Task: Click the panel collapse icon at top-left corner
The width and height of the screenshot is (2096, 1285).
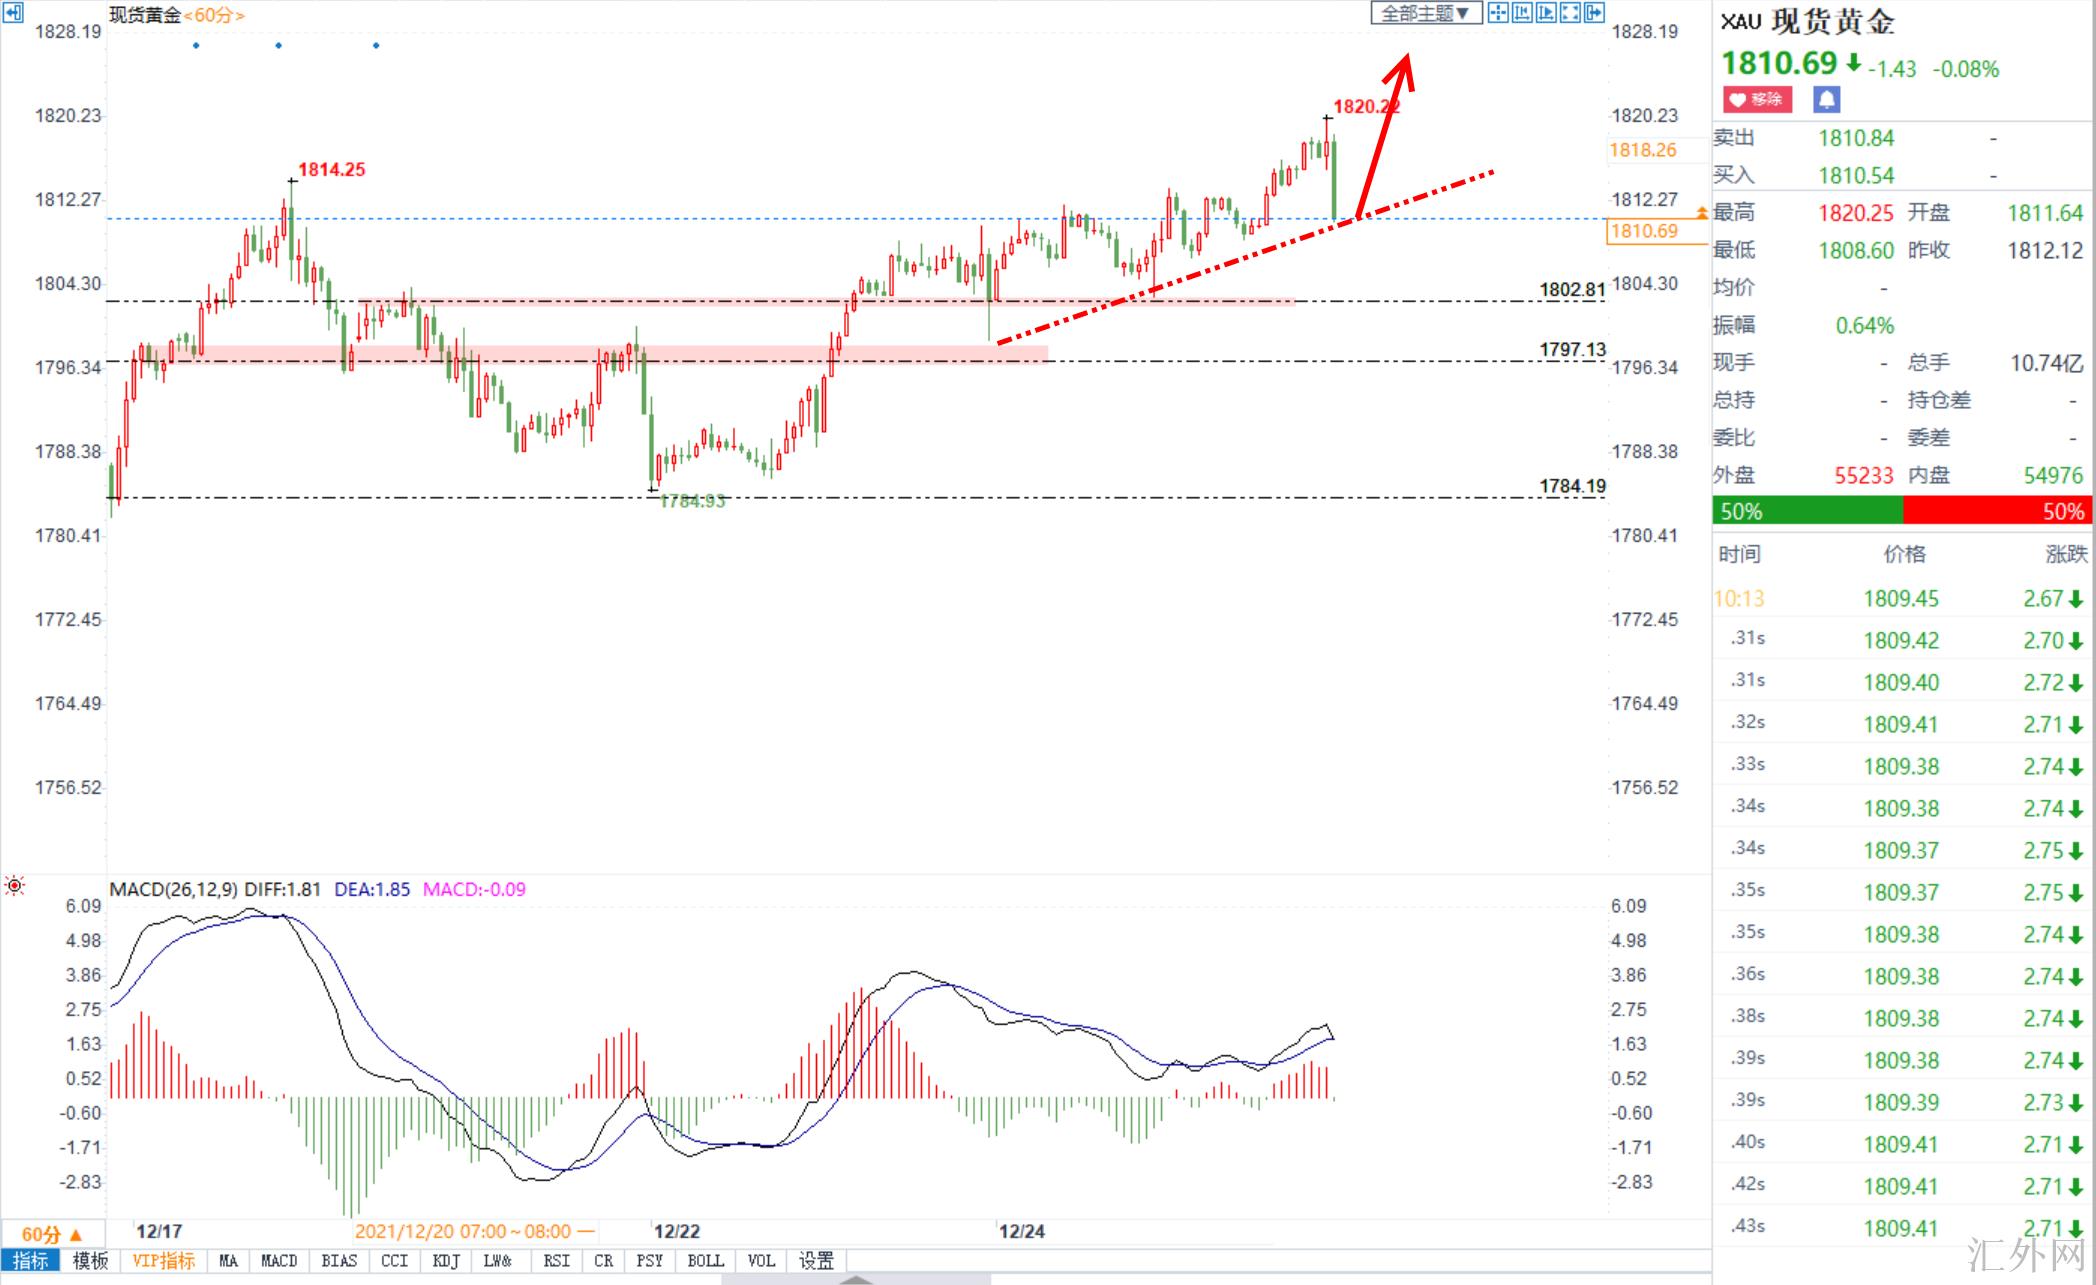Action: (x=13, y=12)
